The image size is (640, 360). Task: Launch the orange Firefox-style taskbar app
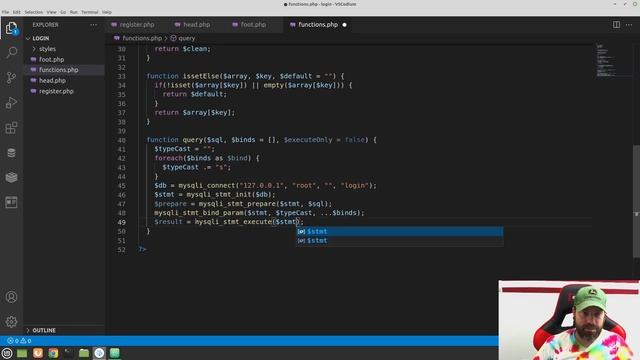(38, 353)
